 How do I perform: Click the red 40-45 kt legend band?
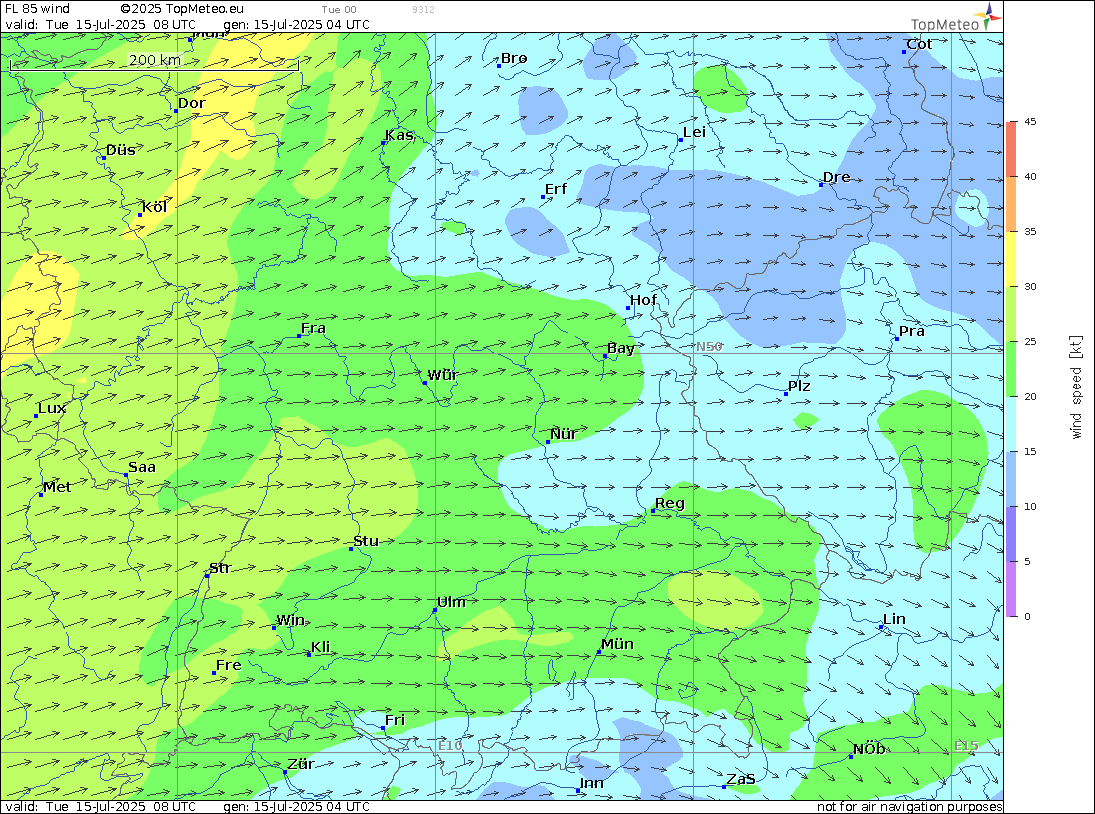coord(1012,149)
